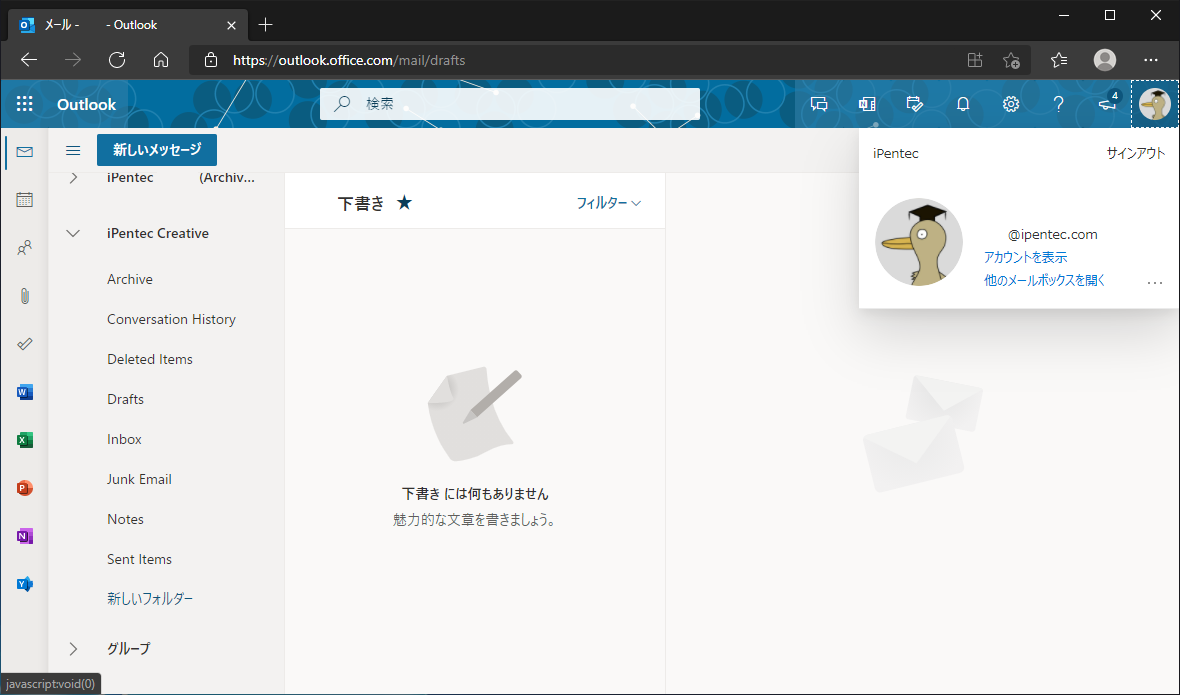The height and width of the screenshot is (695, 1180).
Task: Select the Drafts folder
Action: pos(125,399)
